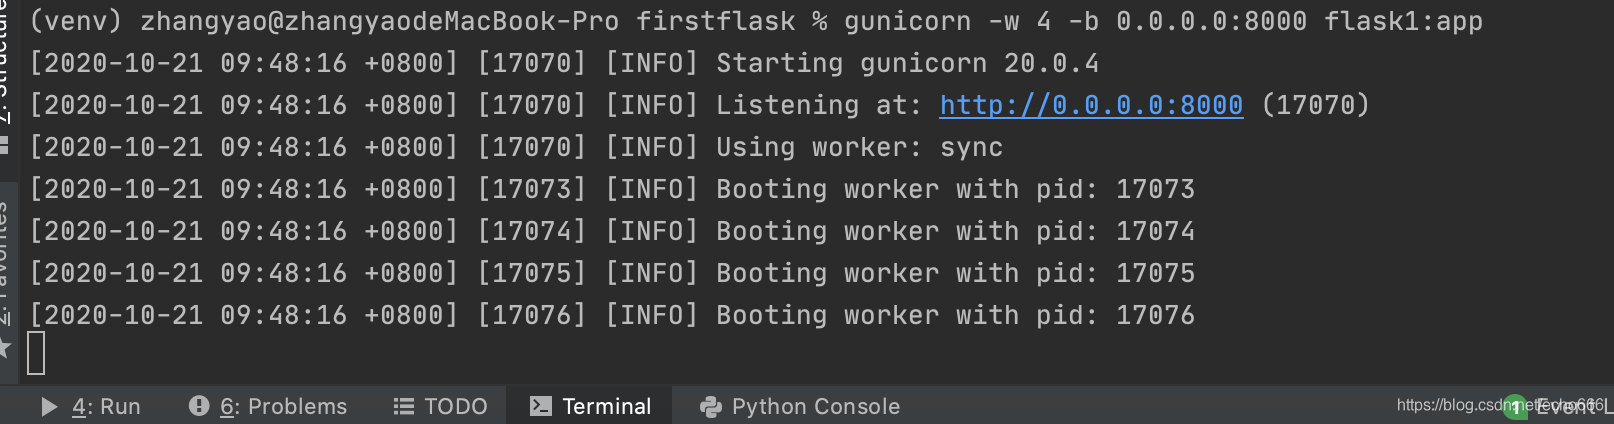Open the TODO tool window
The image size is (1614, 424).
(x=441, y=406)
